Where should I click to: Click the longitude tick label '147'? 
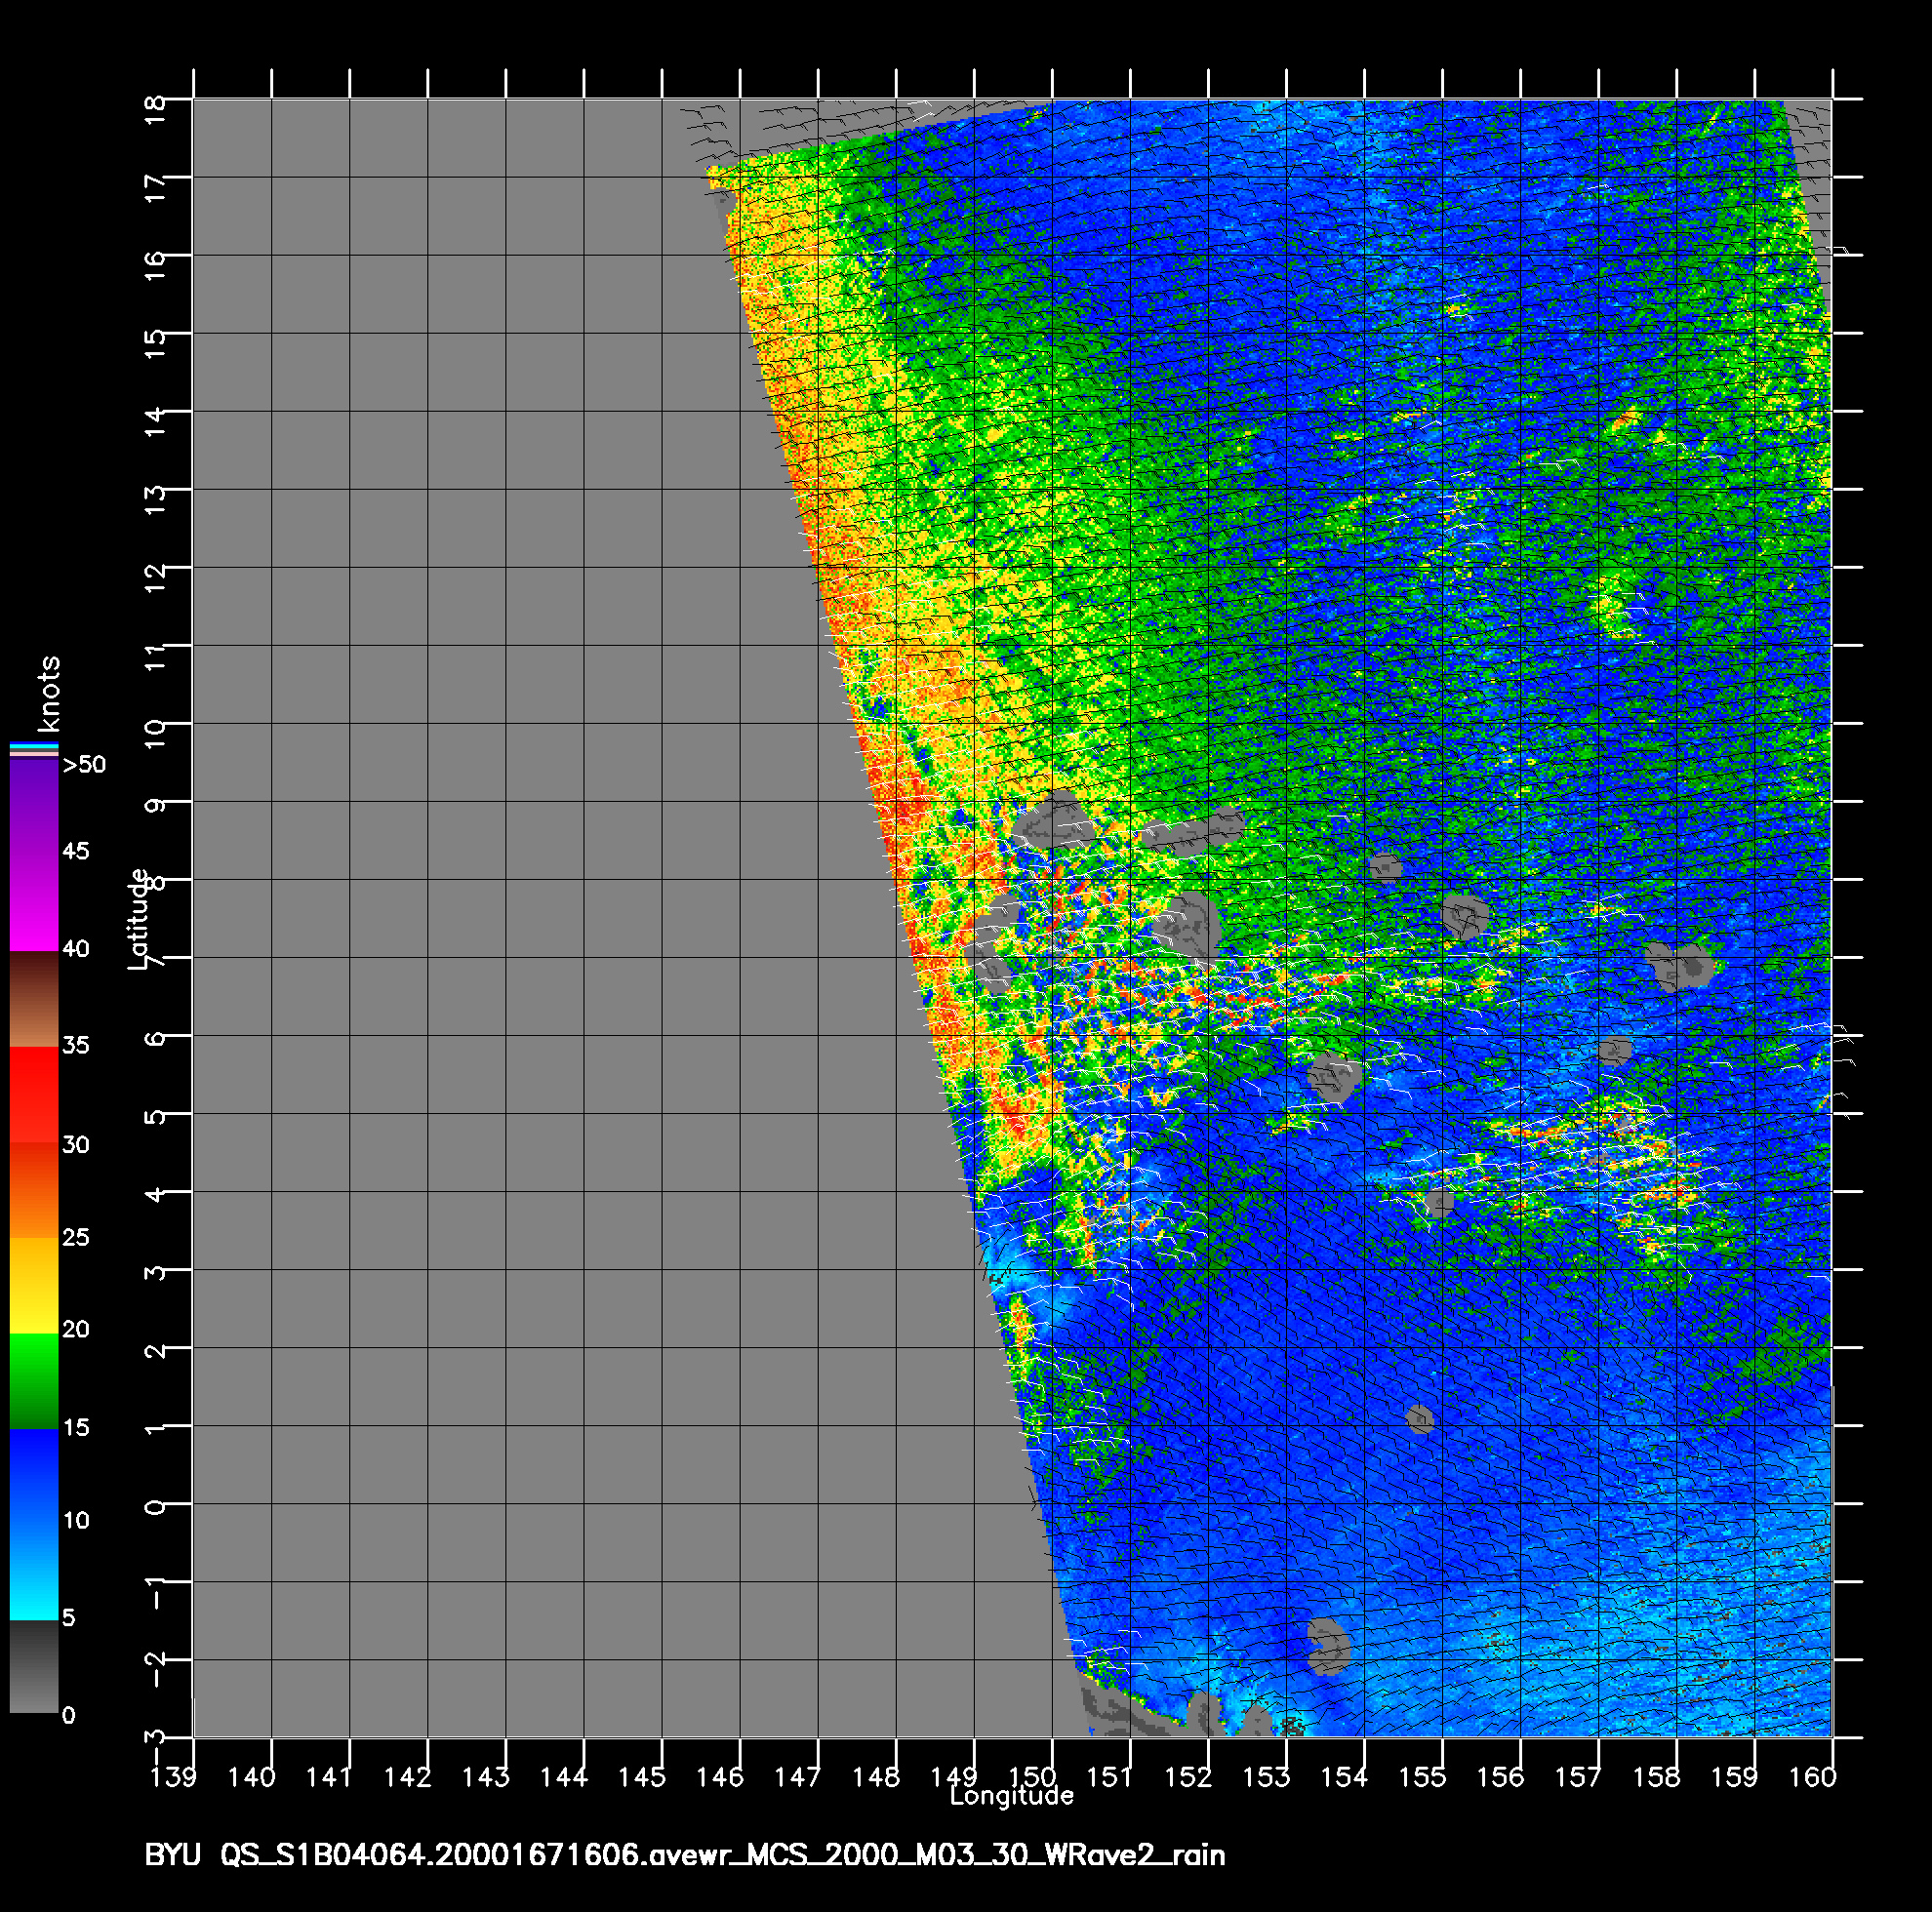pyautogui.click(x=797, y=1777)
